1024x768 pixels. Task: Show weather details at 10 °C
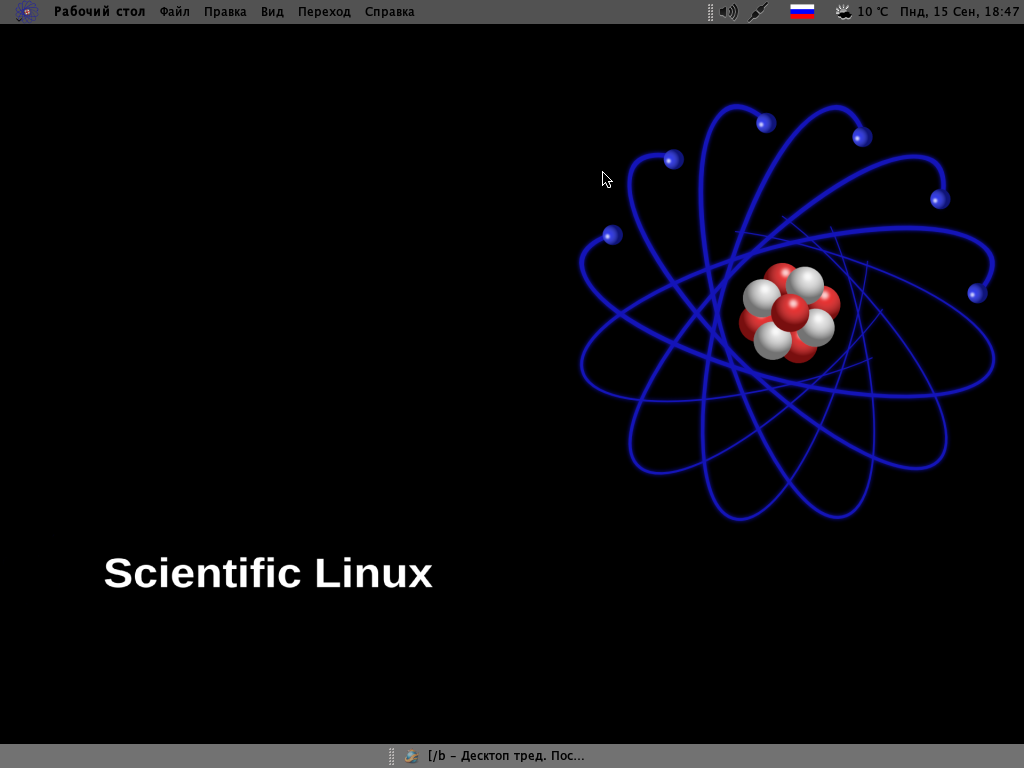tap(872, 12)
